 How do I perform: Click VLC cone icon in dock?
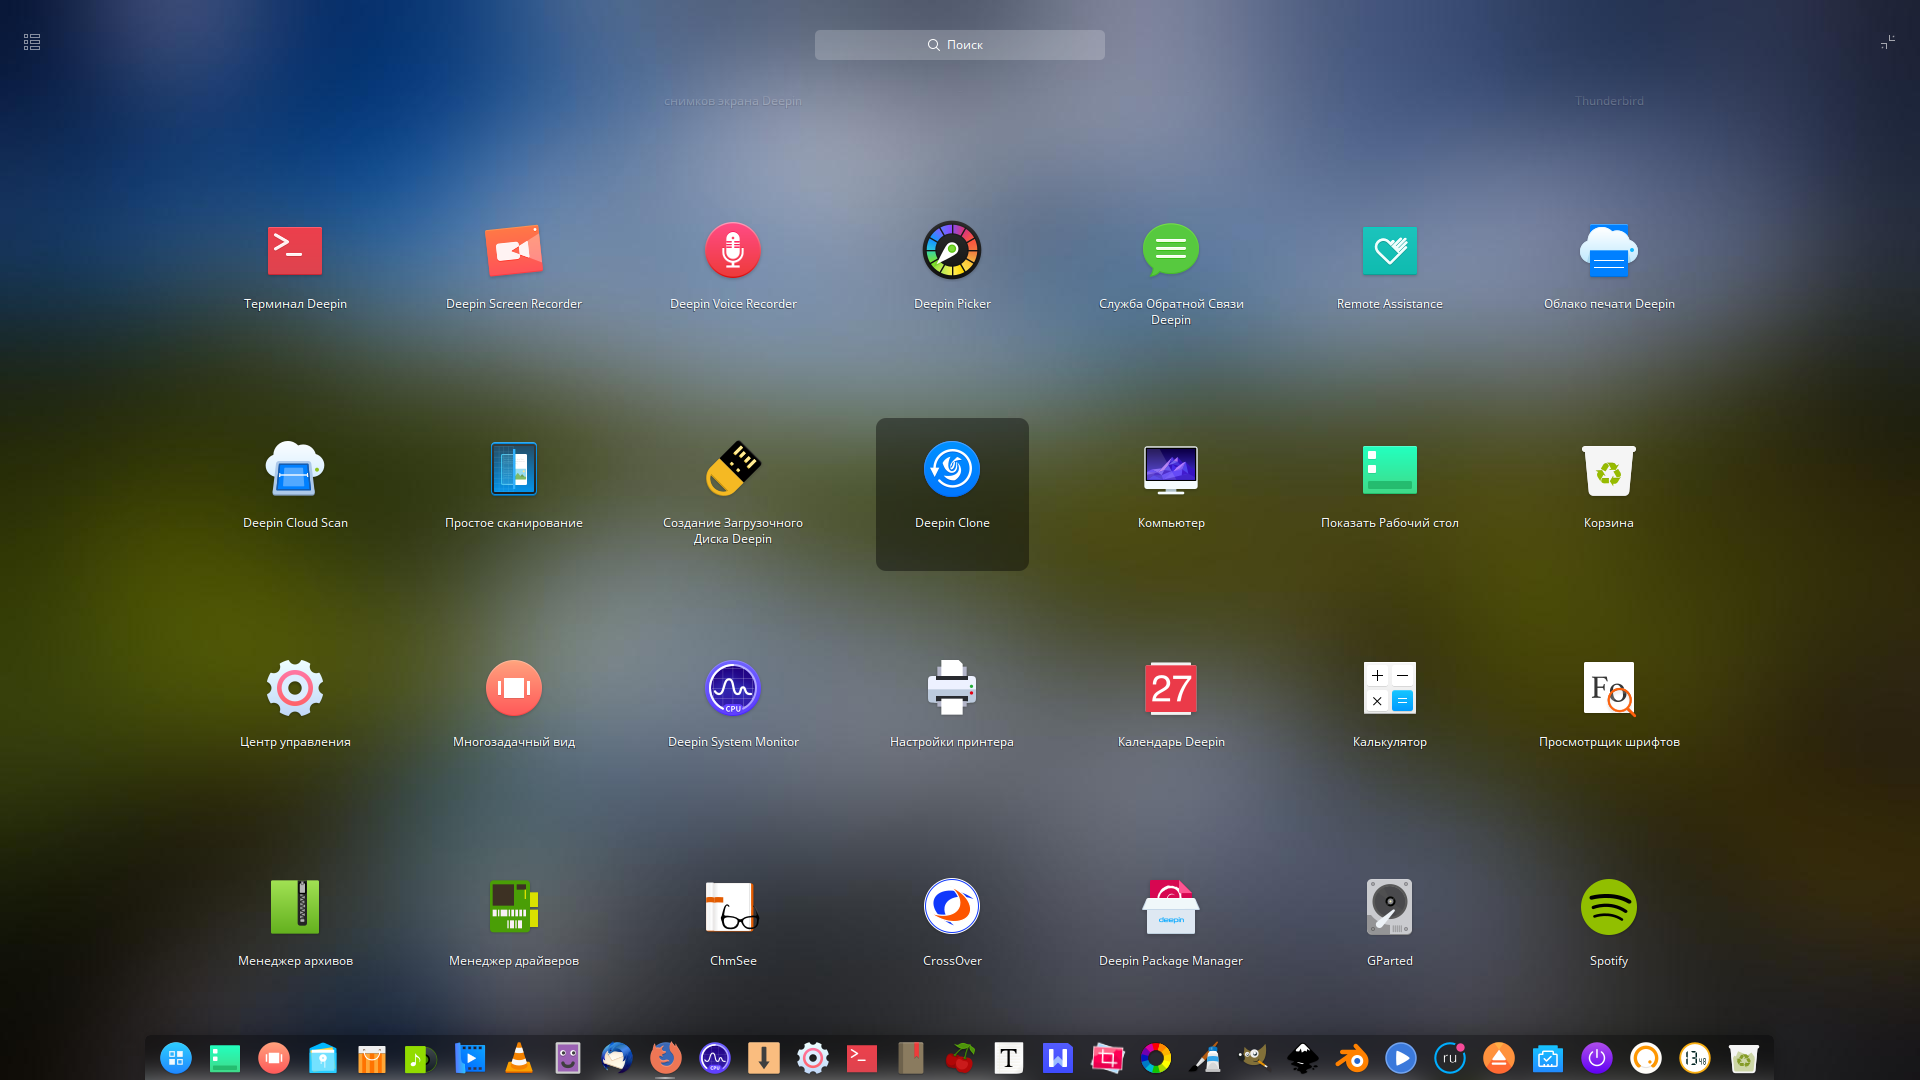coord(519,1058)
